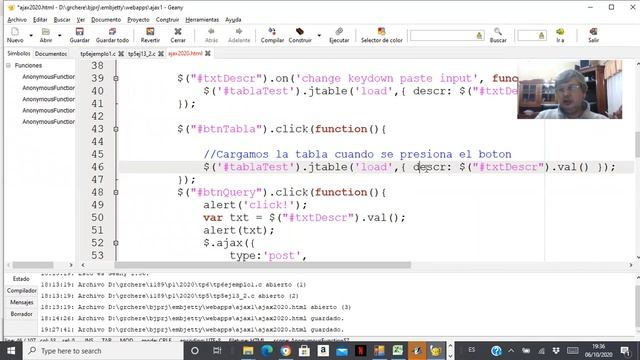Click the last 'guardado' log entry at 19:27:41

[x=192, y=329]
